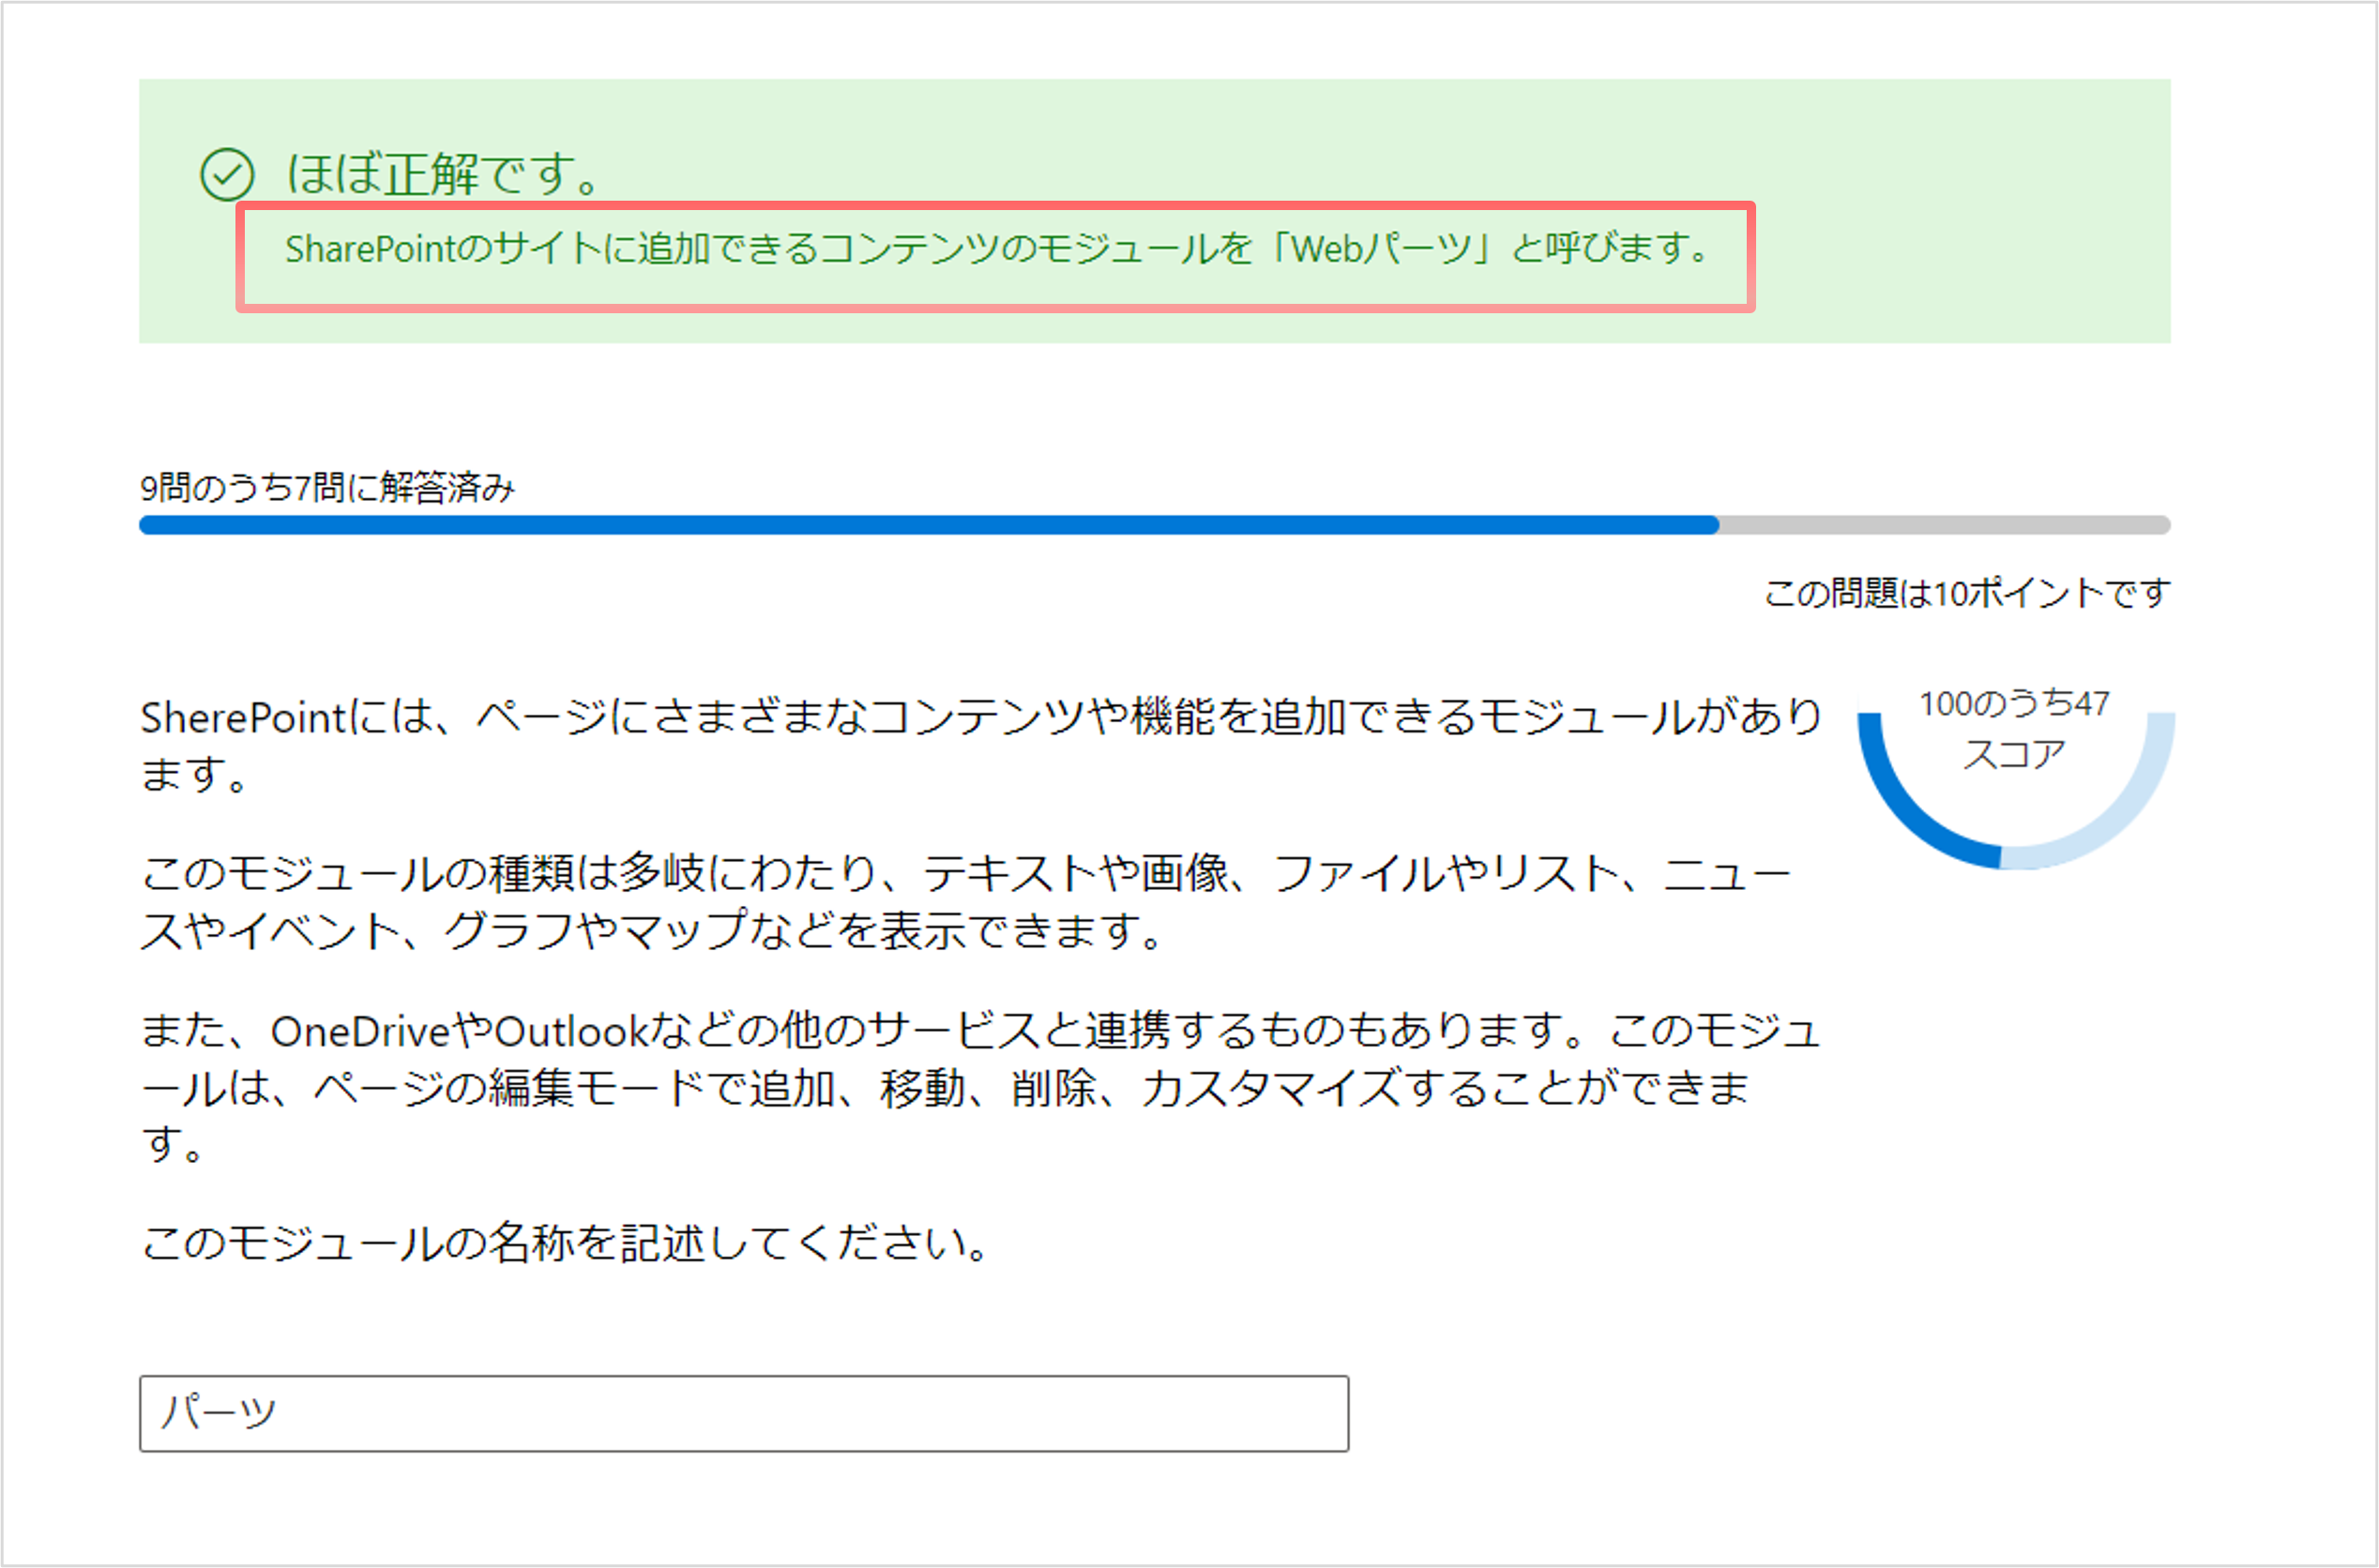Click the answer input field containing パーツ

[x=744, y=1413]
